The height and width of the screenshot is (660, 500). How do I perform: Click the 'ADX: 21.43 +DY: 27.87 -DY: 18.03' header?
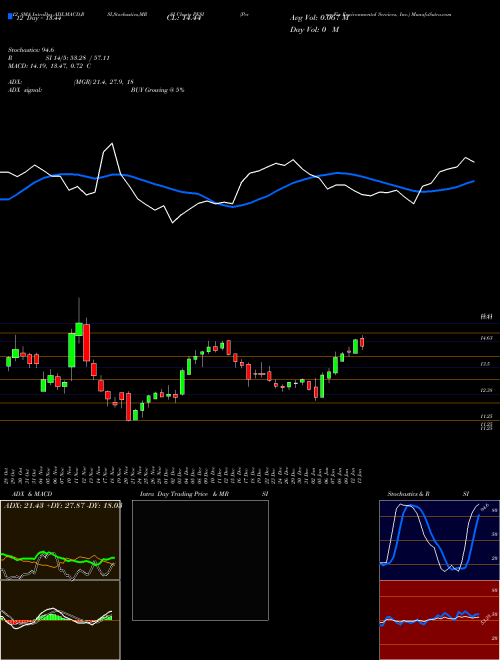(x=63, y=505)
